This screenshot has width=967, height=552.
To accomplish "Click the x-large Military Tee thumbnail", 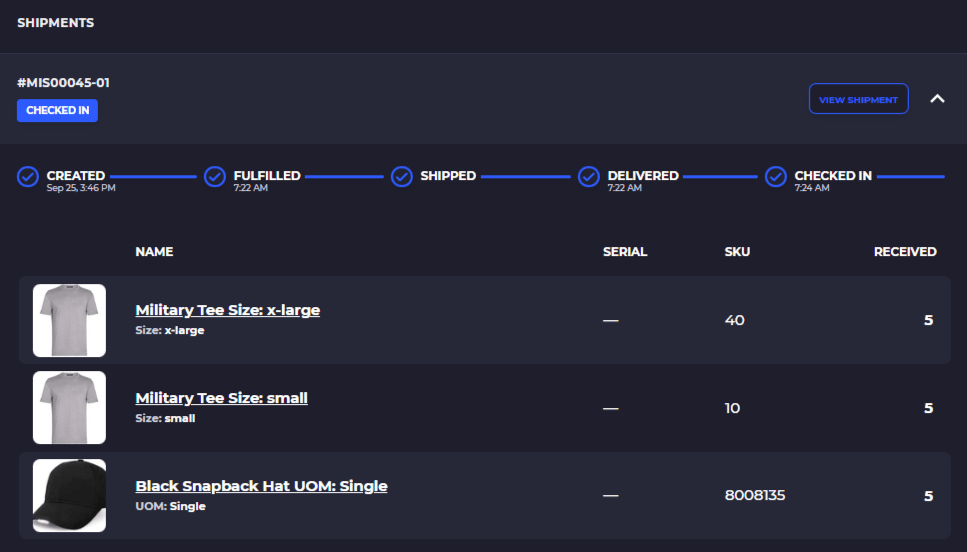I will pos(69,320).
